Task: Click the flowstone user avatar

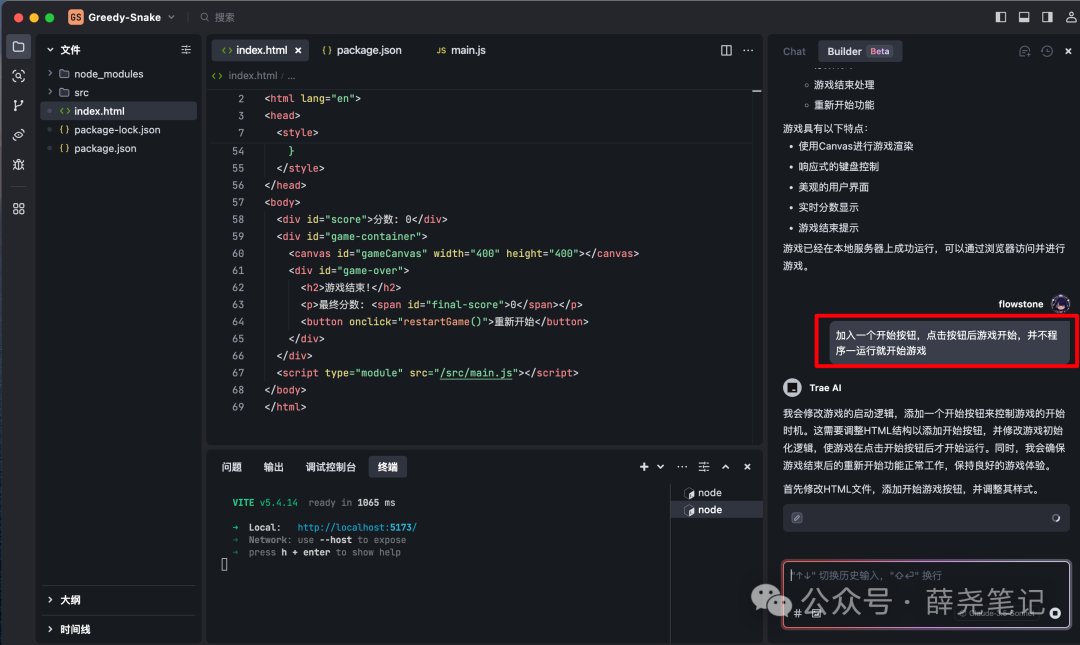Action: (x=1060, y=303)
